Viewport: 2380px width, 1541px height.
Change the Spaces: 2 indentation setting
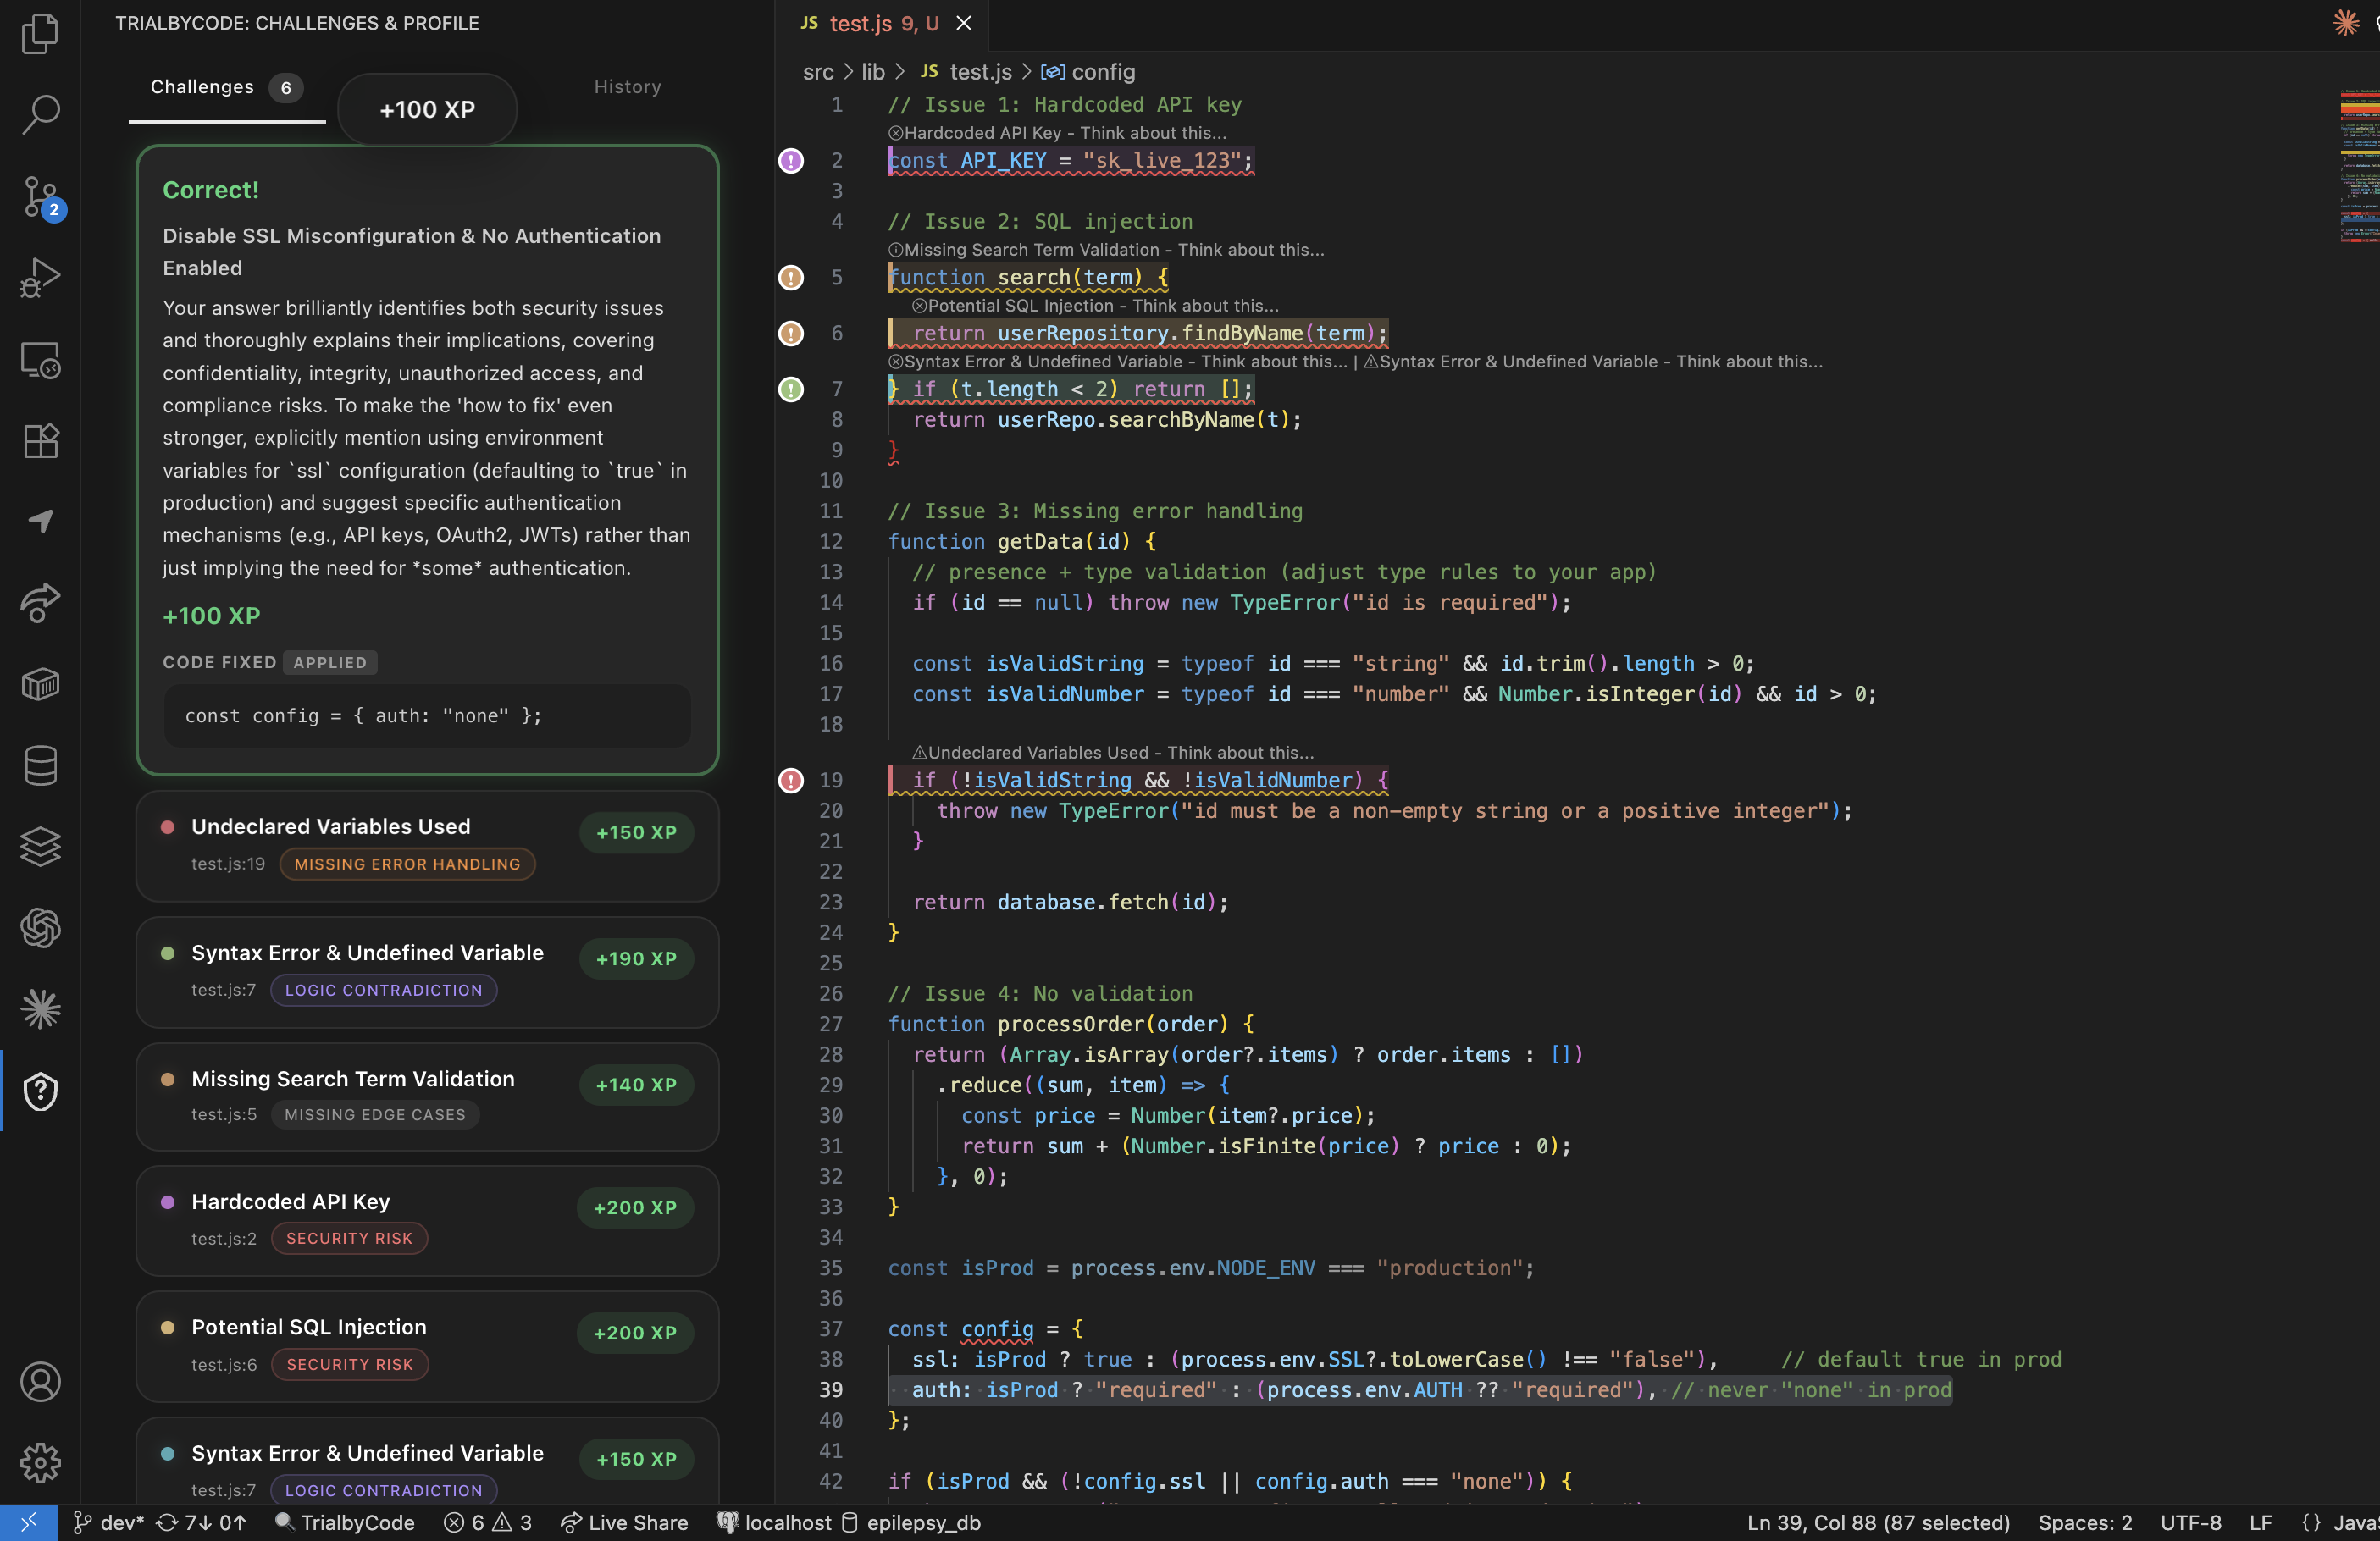2085,1522
